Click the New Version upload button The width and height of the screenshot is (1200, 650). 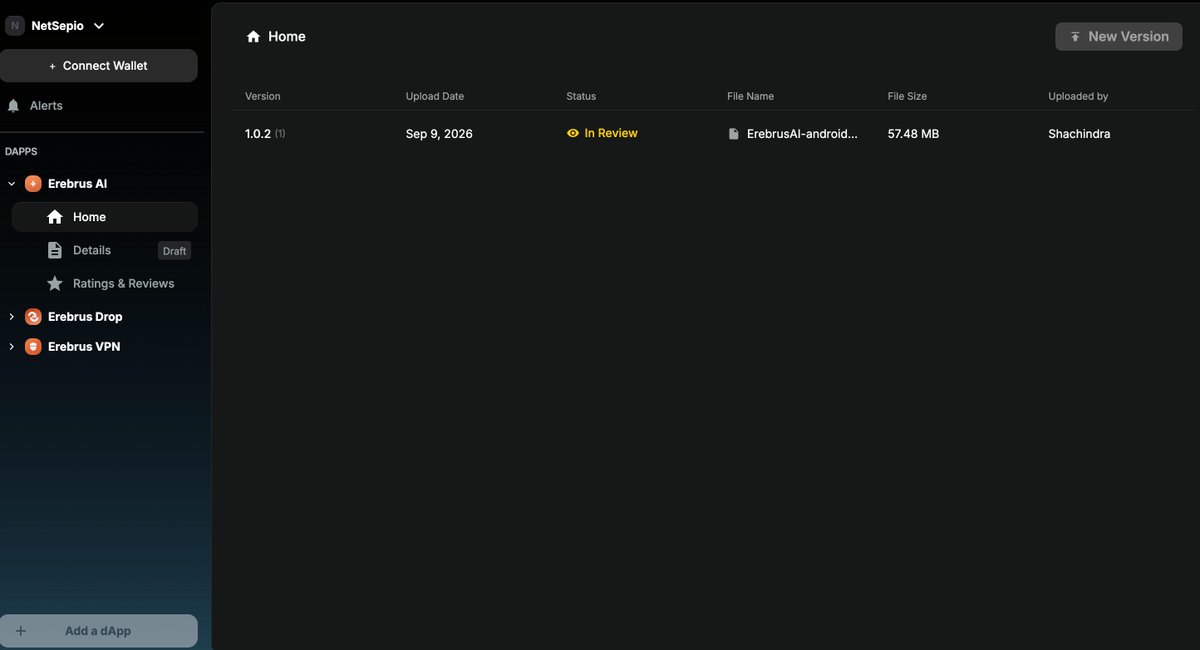[1119, 36]
